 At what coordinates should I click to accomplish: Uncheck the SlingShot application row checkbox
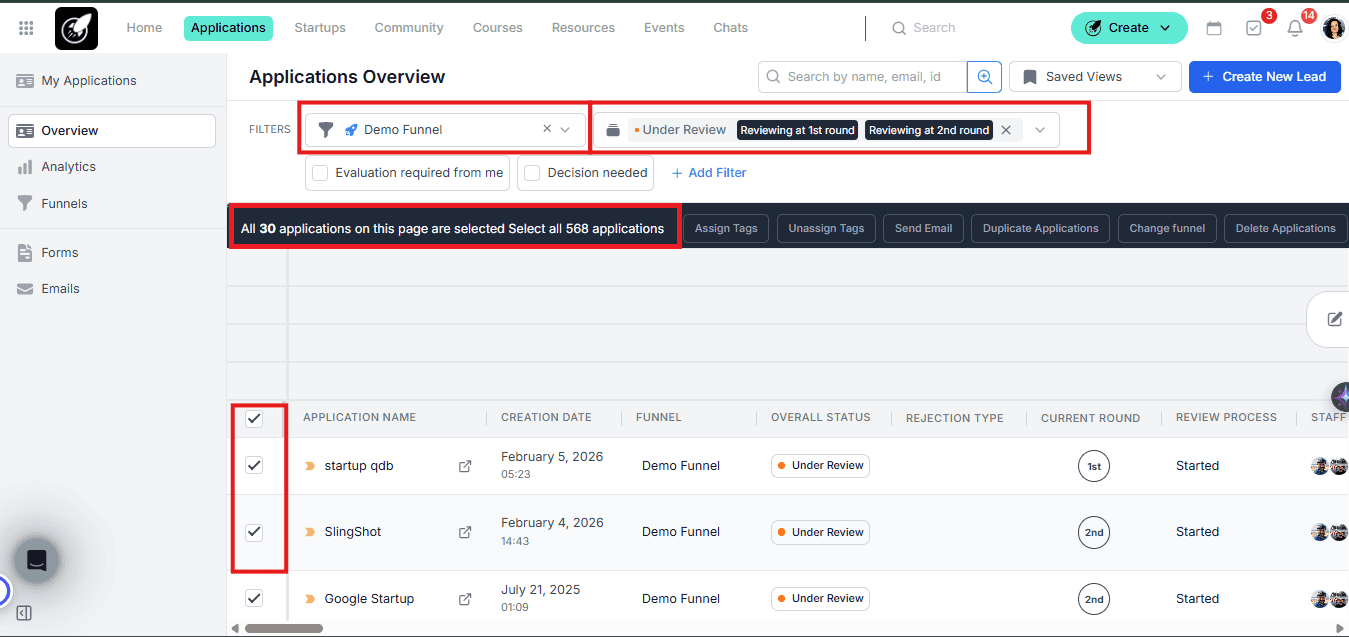click(254, 532)
